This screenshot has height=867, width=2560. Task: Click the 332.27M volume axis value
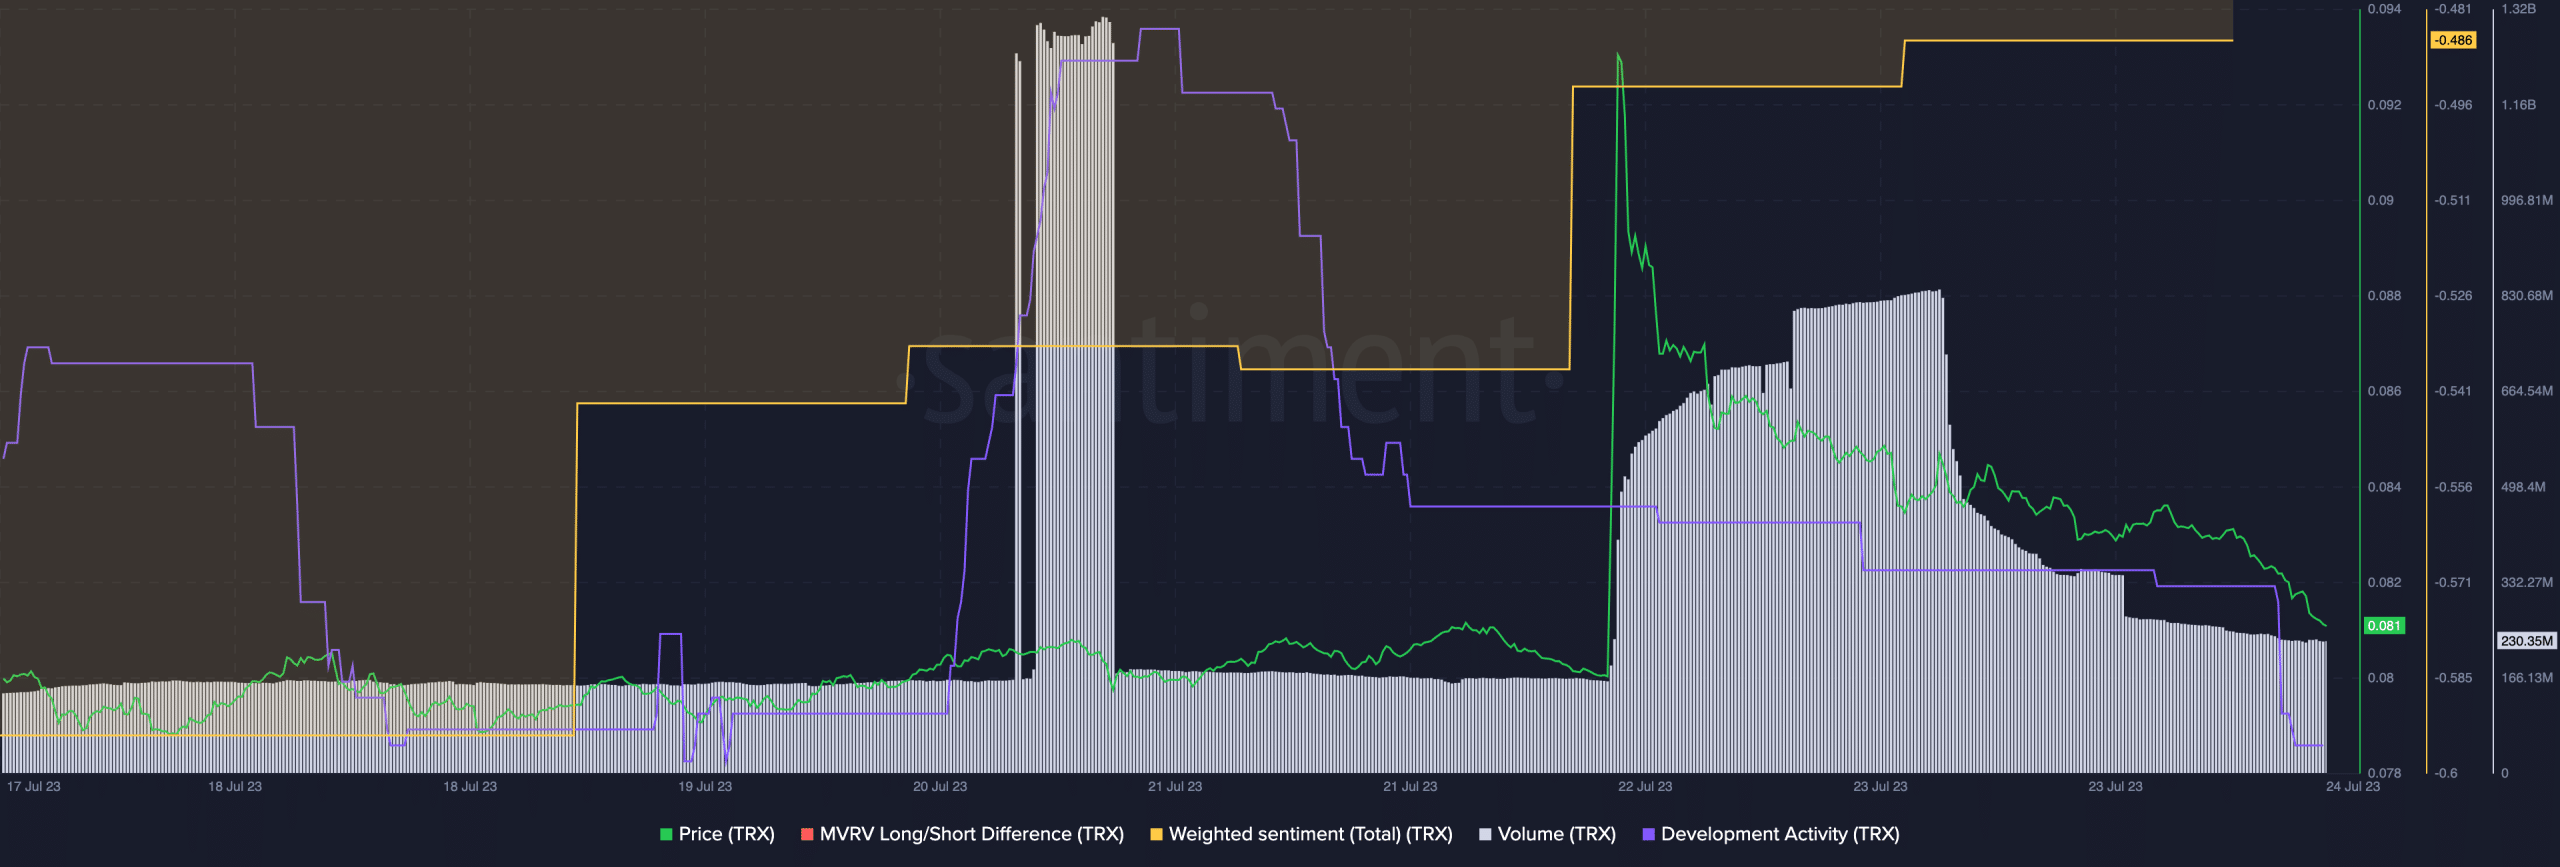pos(2527,582)
